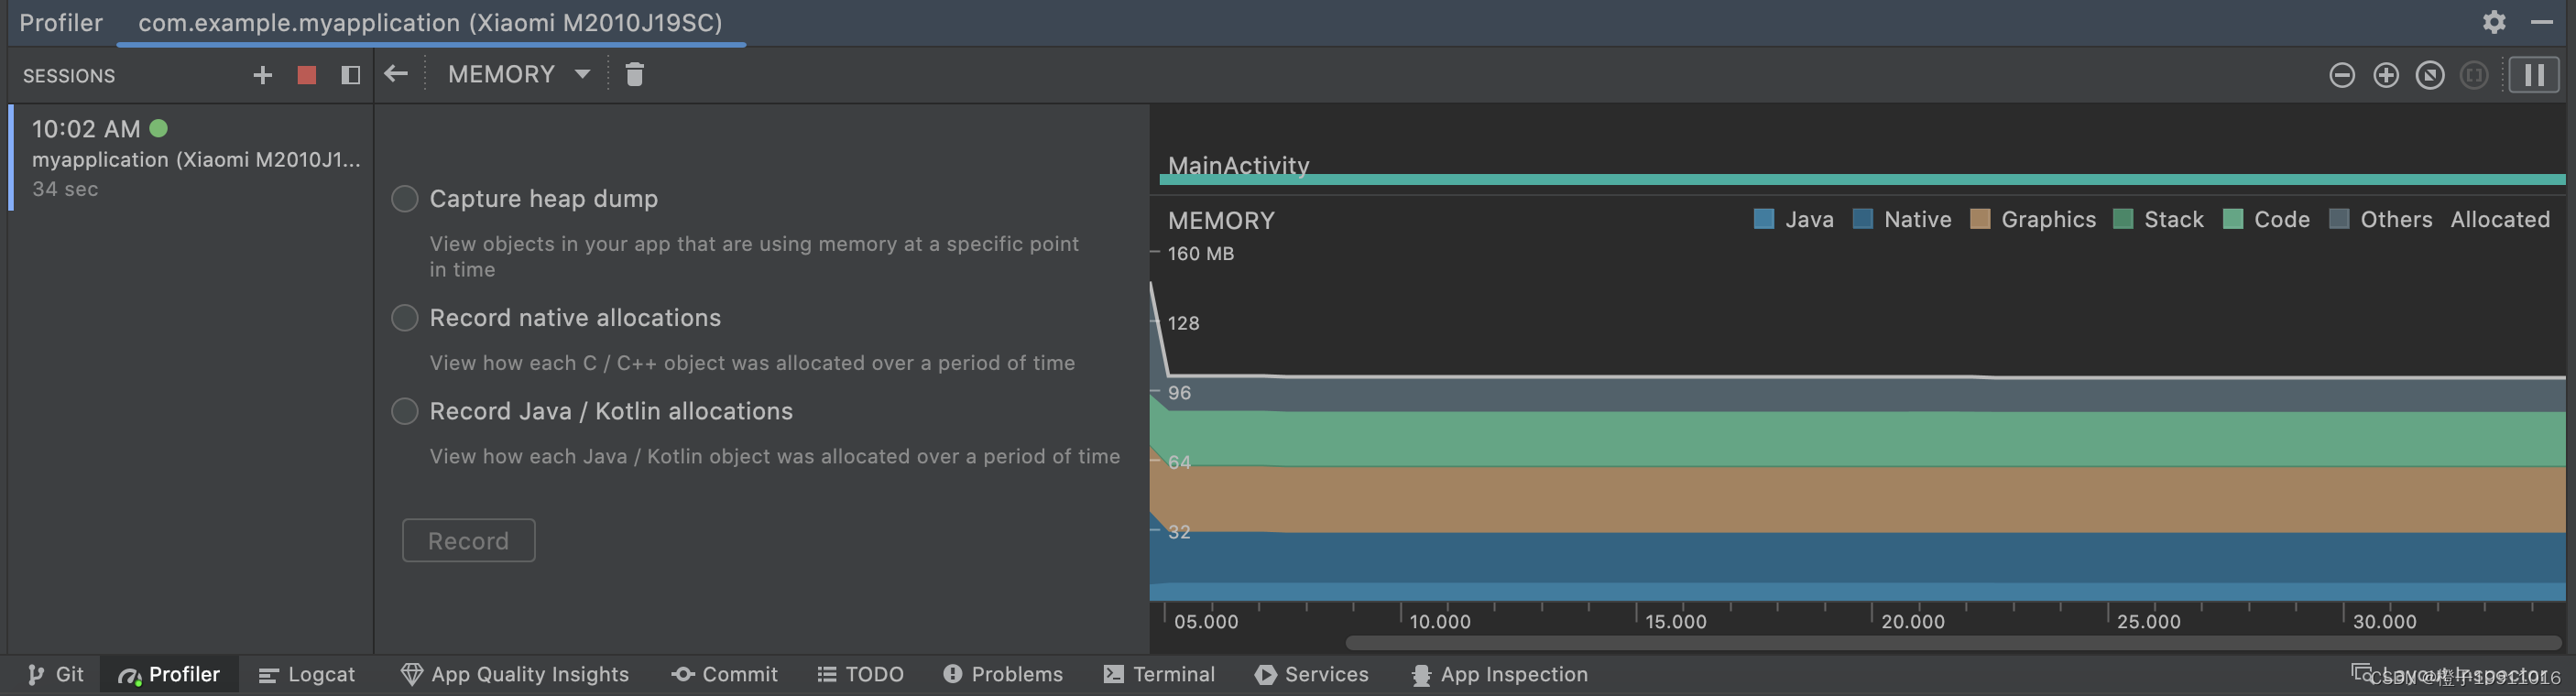Image resolution: width=2576 pixels, height=696 pixels.
Task: Force garbage collection with trash icon
Action: [634, 74]
